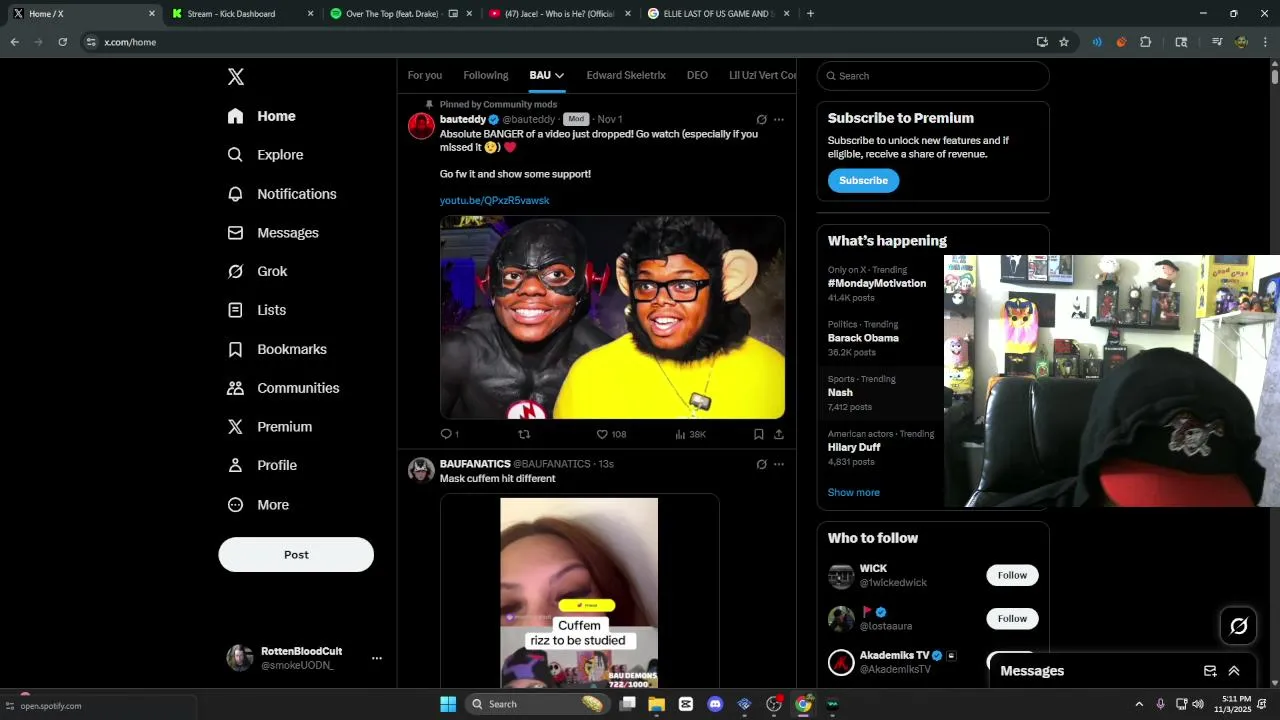Open the bauteddy video thumbnail
1280x720 pixels.
point(612,317)
